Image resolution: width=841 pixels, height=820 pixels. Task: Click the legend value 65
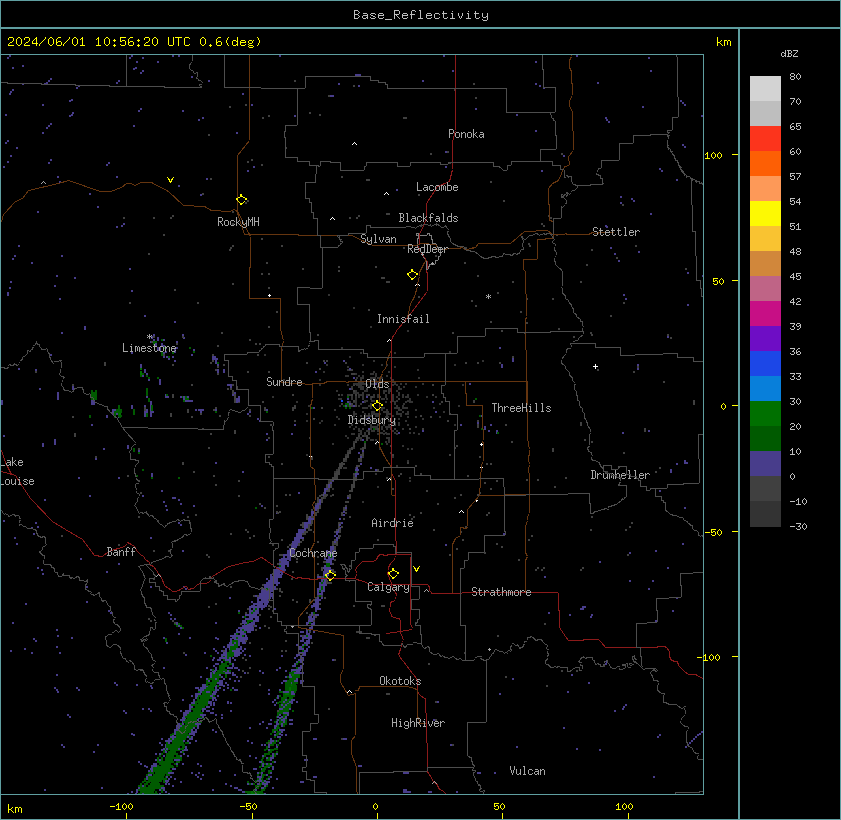[795, 127]
